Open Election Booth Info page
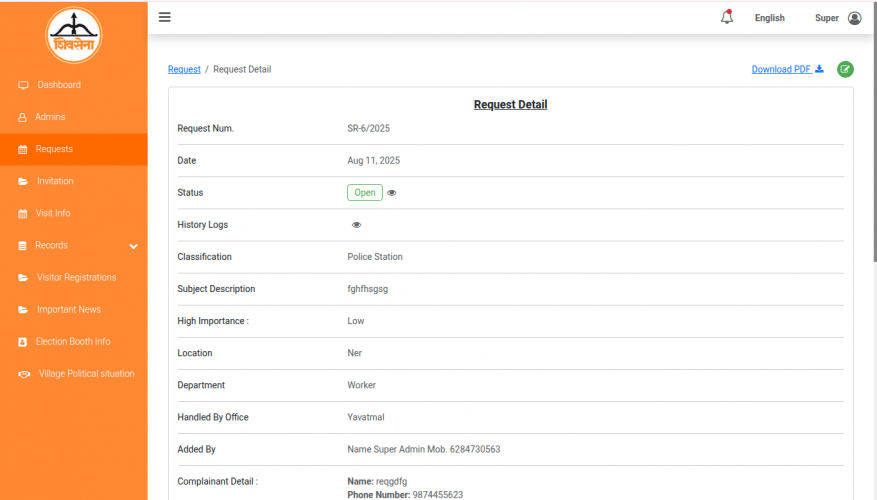Image resolution: width=877 pixels, height=500 pixels. point(74,342)
